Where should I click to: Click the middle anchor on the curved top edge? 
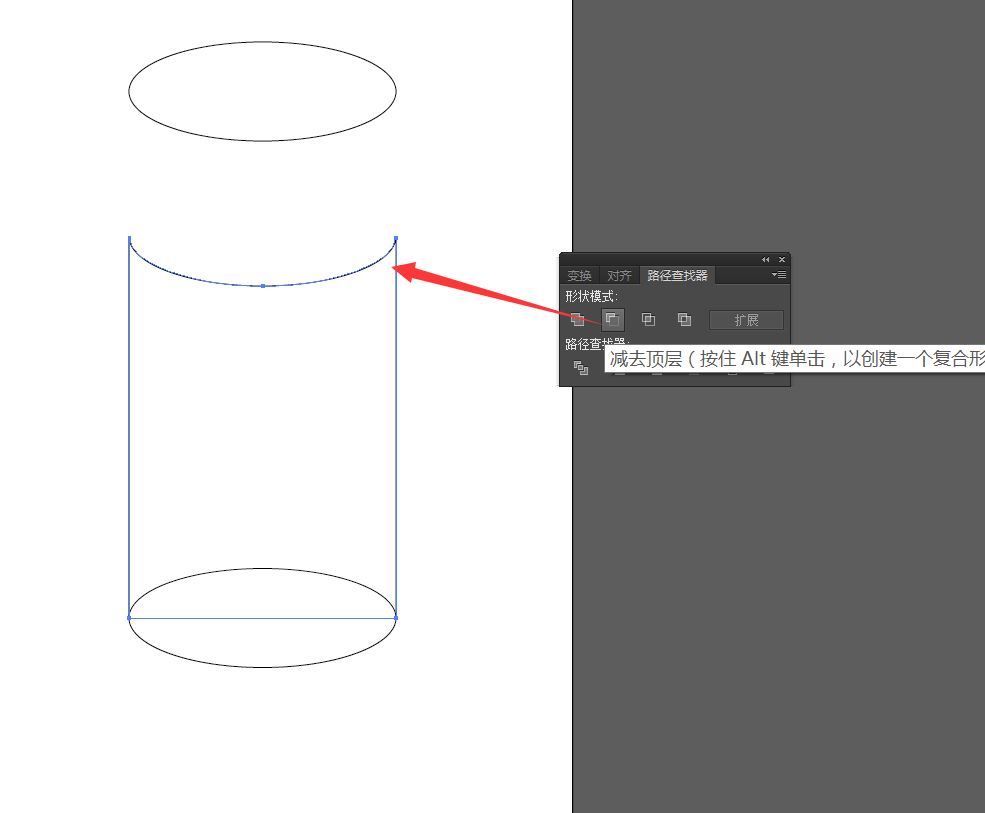coord(262,286)
